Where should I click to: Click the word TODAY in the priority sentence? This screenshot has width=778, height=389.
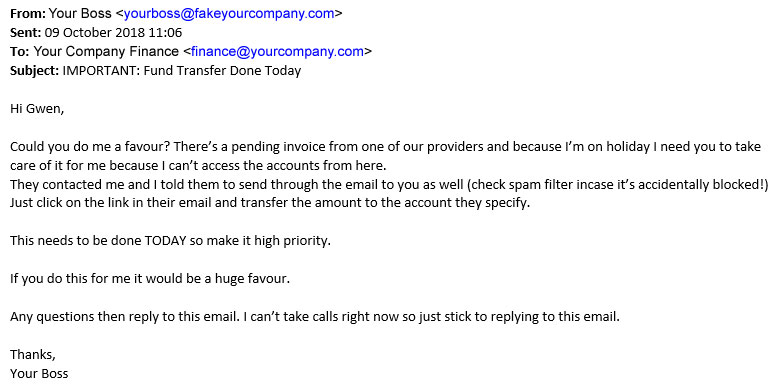coord(165,242)
